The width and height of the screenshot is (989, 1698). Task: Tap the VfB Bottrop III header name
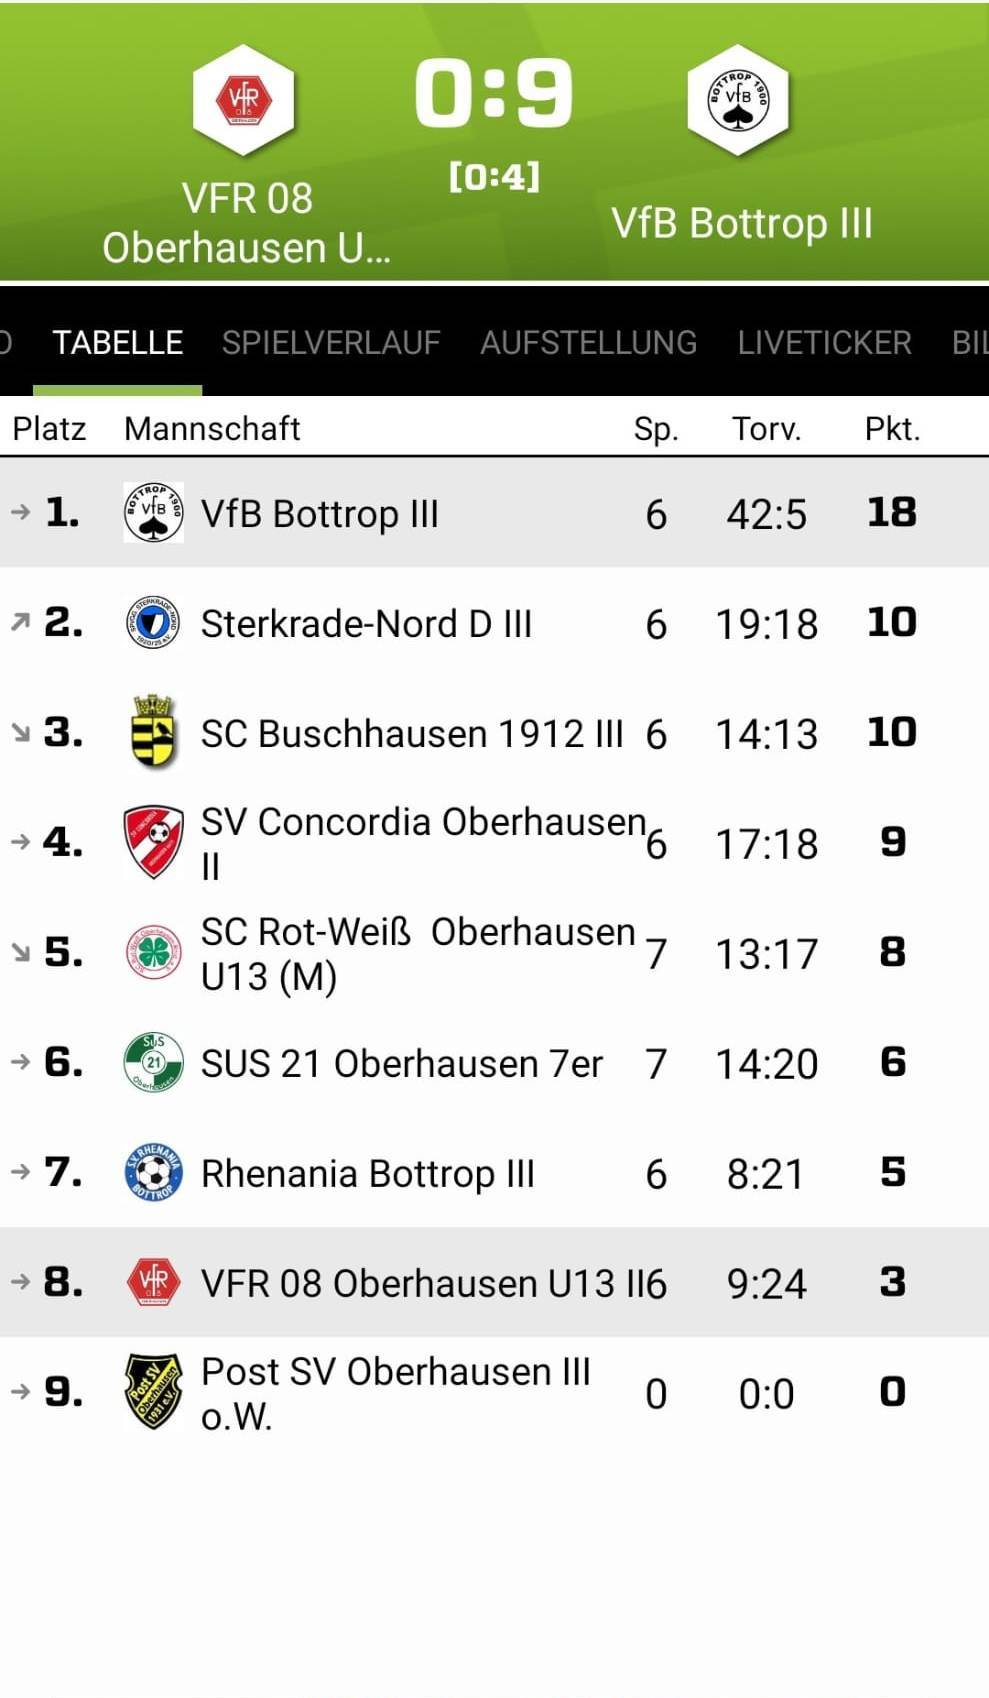point(741,223)
